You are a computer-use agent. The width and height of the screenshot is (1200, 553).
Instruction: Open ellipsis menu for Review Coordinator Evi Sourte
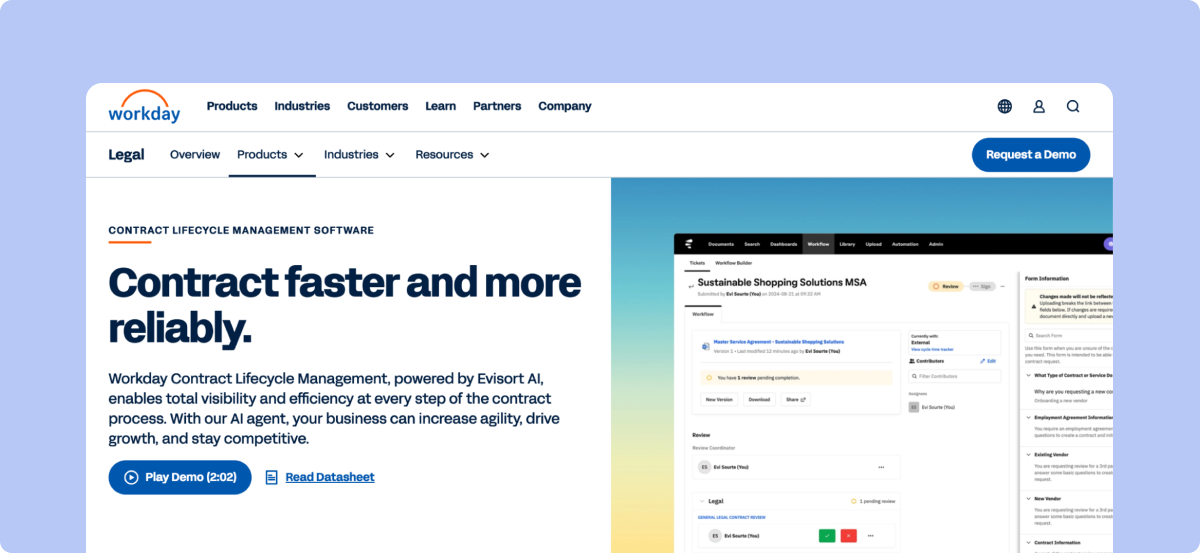(x=881, y=467)
